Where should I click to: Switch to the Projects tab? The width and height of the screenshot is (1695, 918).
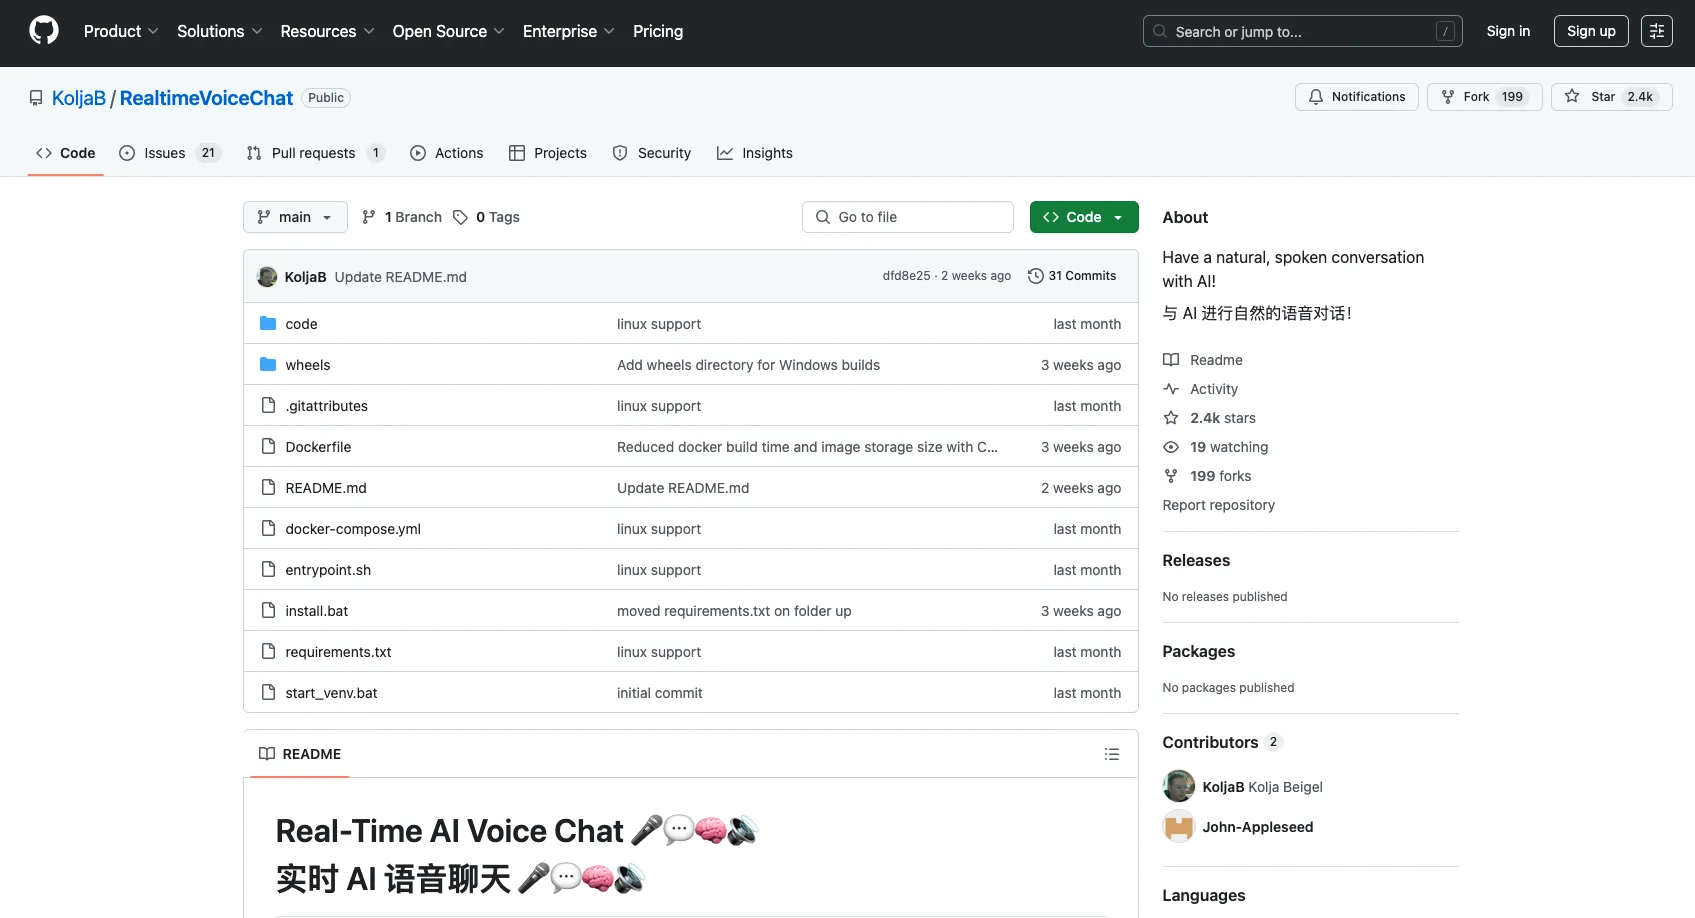click(548, 153)
